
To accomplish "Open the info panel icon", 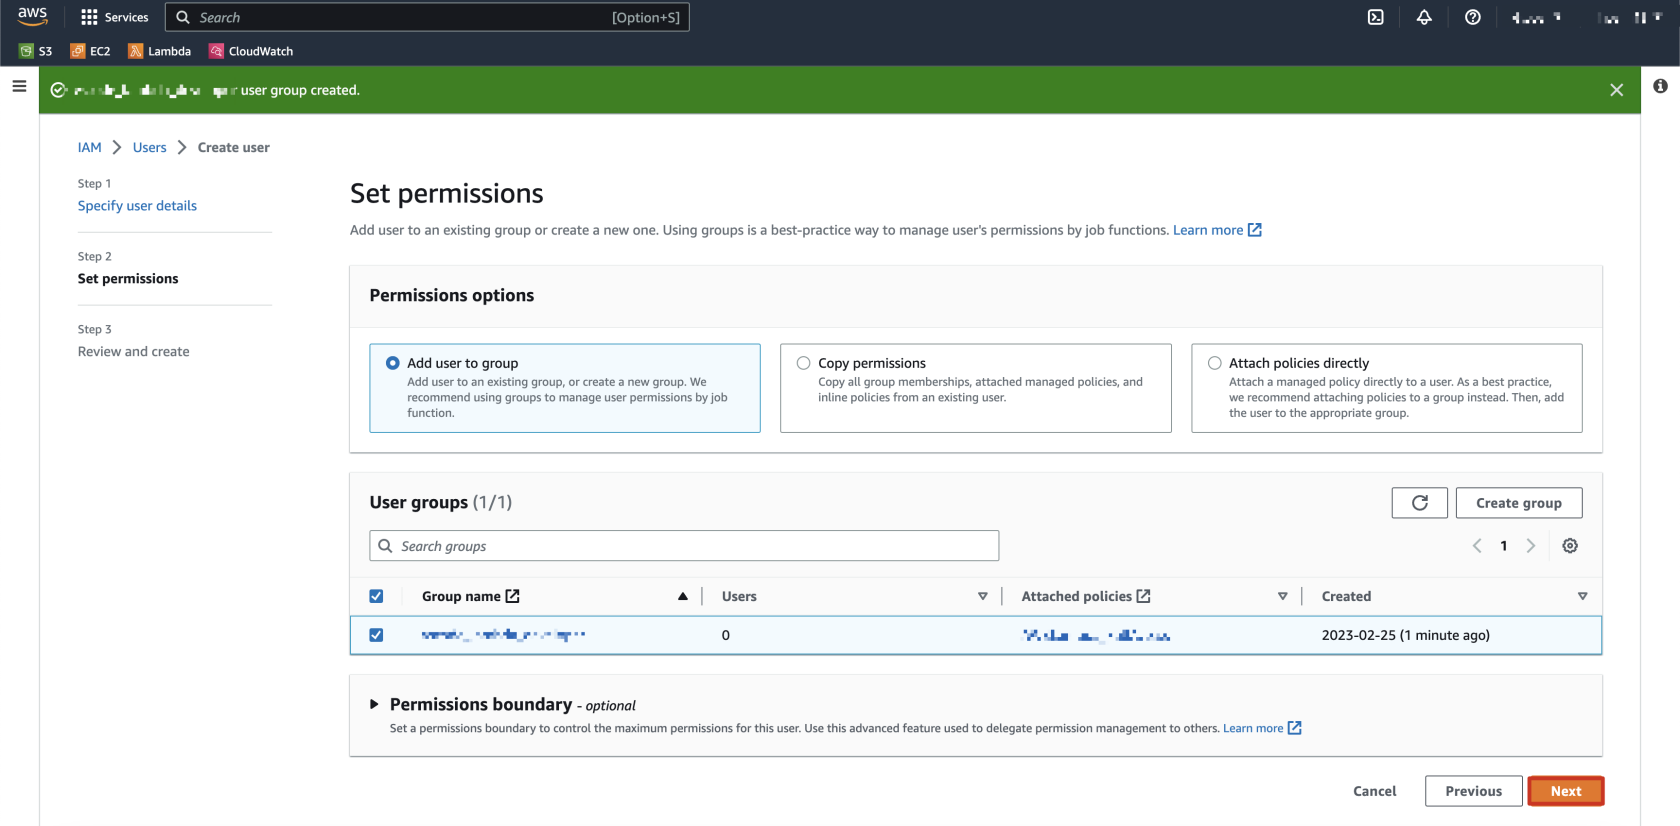I will coord(1660,87).
